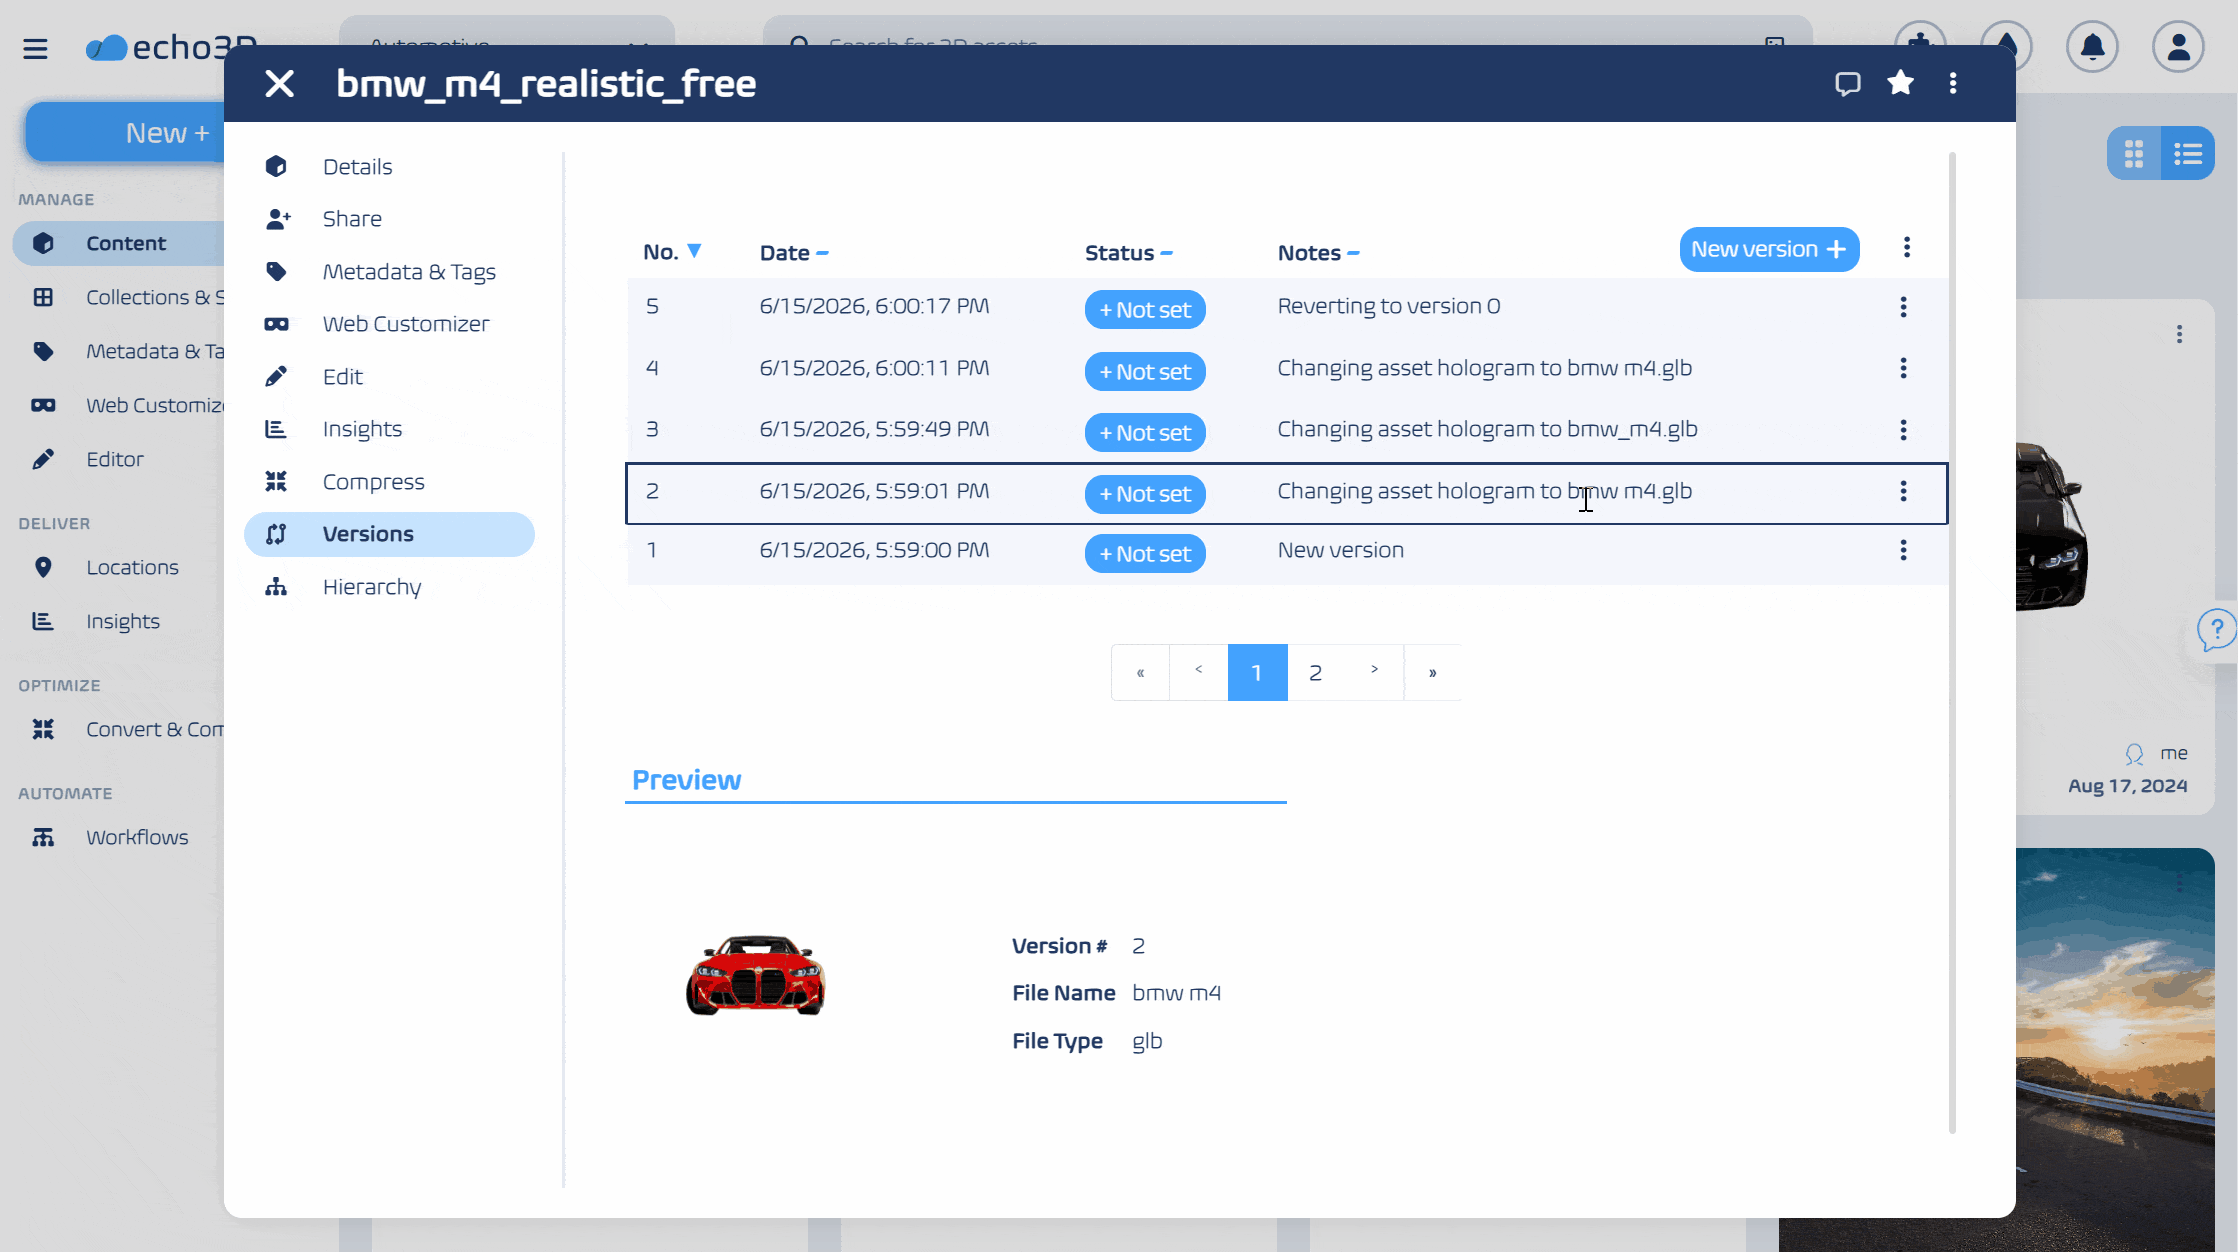Select 'Changing asset hologram to bmw_m4.glb' row
Viewport: 2238px width, 1252px height.
click(x=1287, y=430)
